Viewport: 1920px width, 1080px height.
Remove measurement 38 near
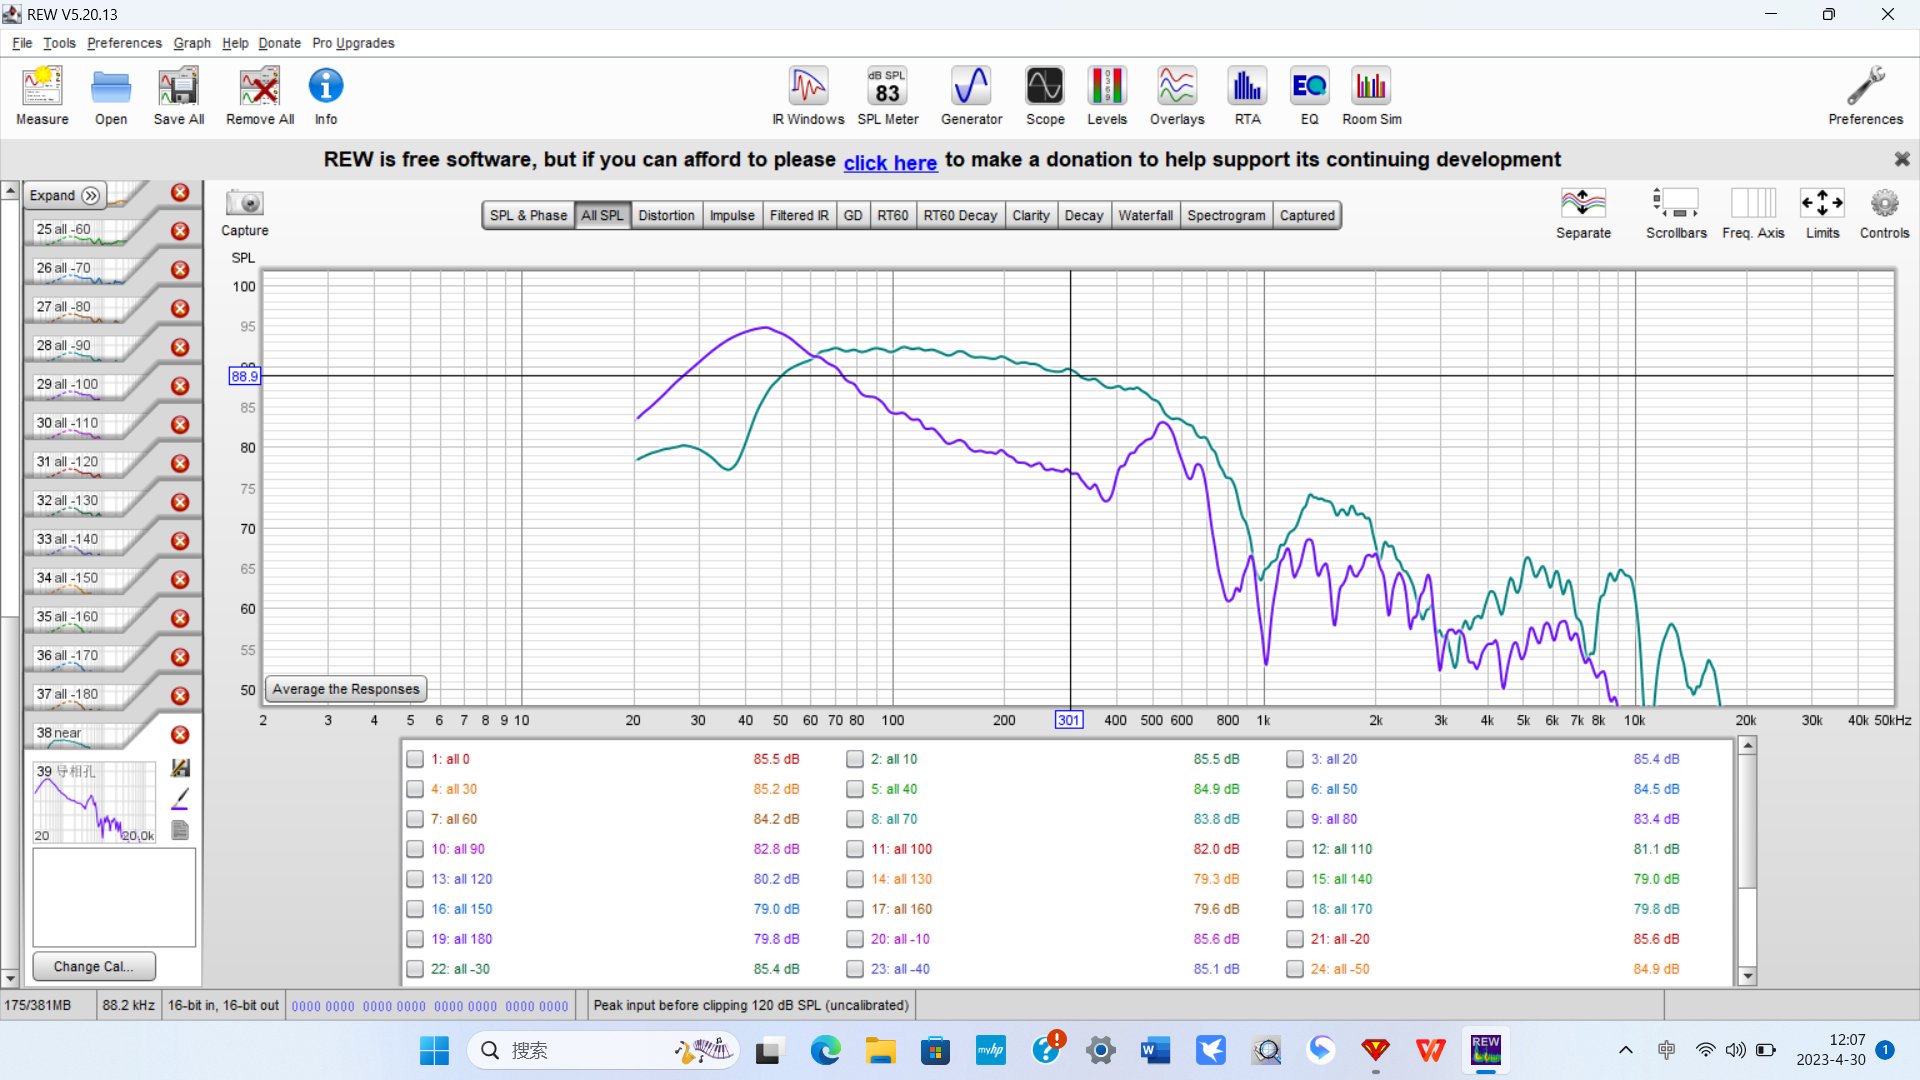pos(180,735)
